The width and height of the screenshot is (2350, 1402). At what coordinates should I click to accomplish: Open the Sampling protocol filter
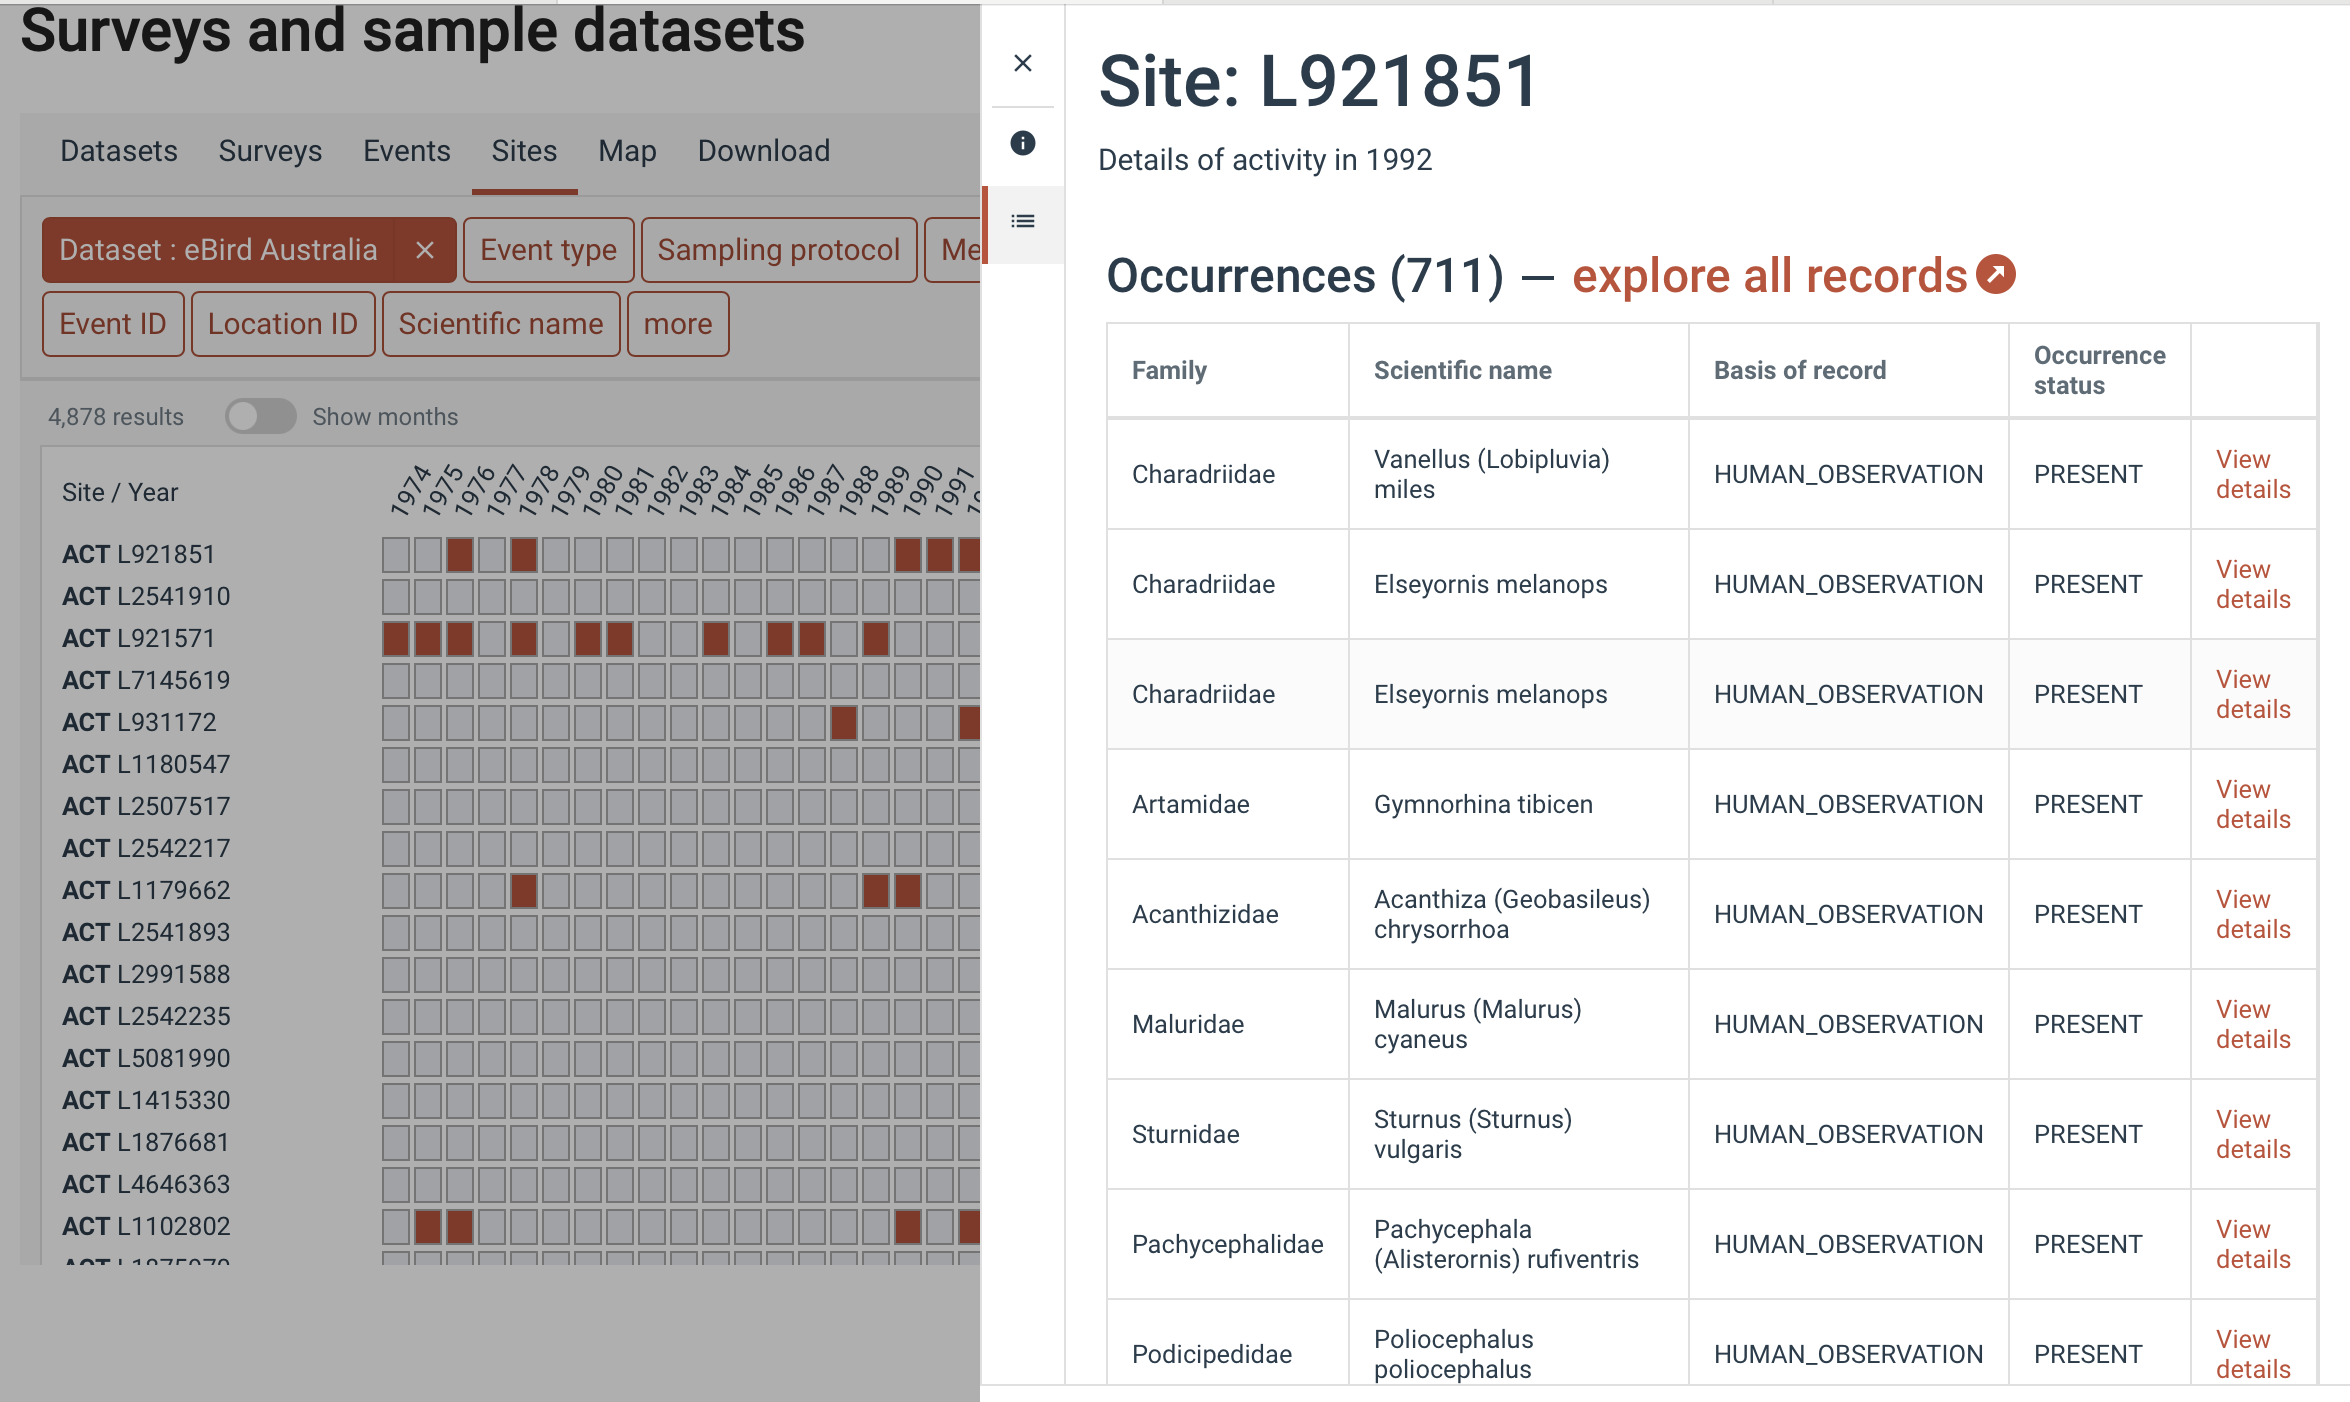point(778,250)
